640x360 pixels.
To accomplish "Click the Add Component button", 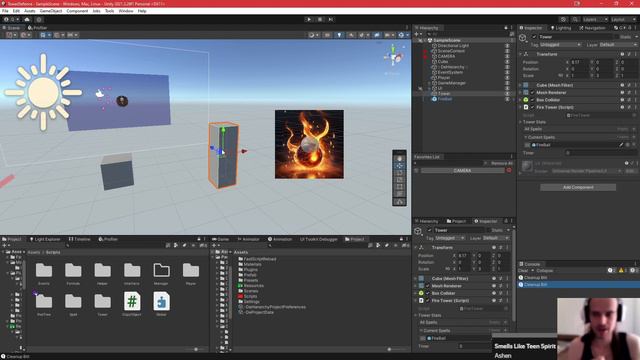I will 578,187.
